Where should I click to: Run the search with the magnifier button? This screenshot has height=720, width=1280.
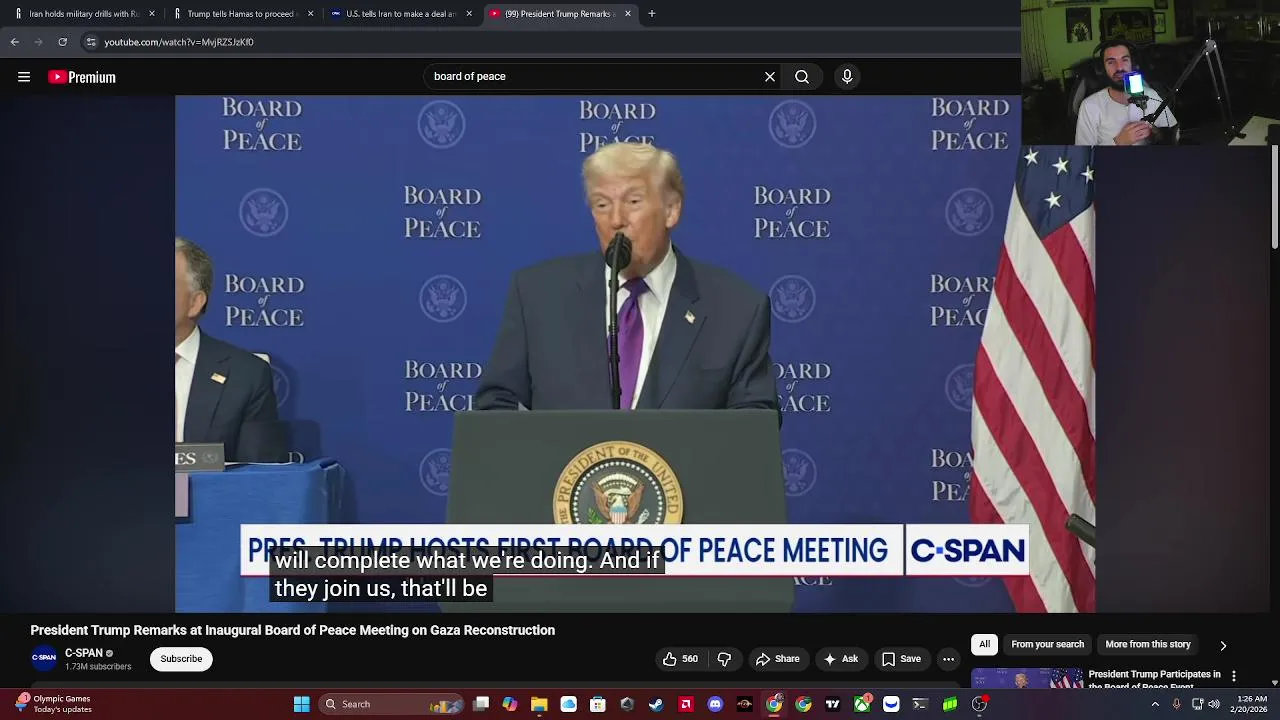click(x=802, y=76)
